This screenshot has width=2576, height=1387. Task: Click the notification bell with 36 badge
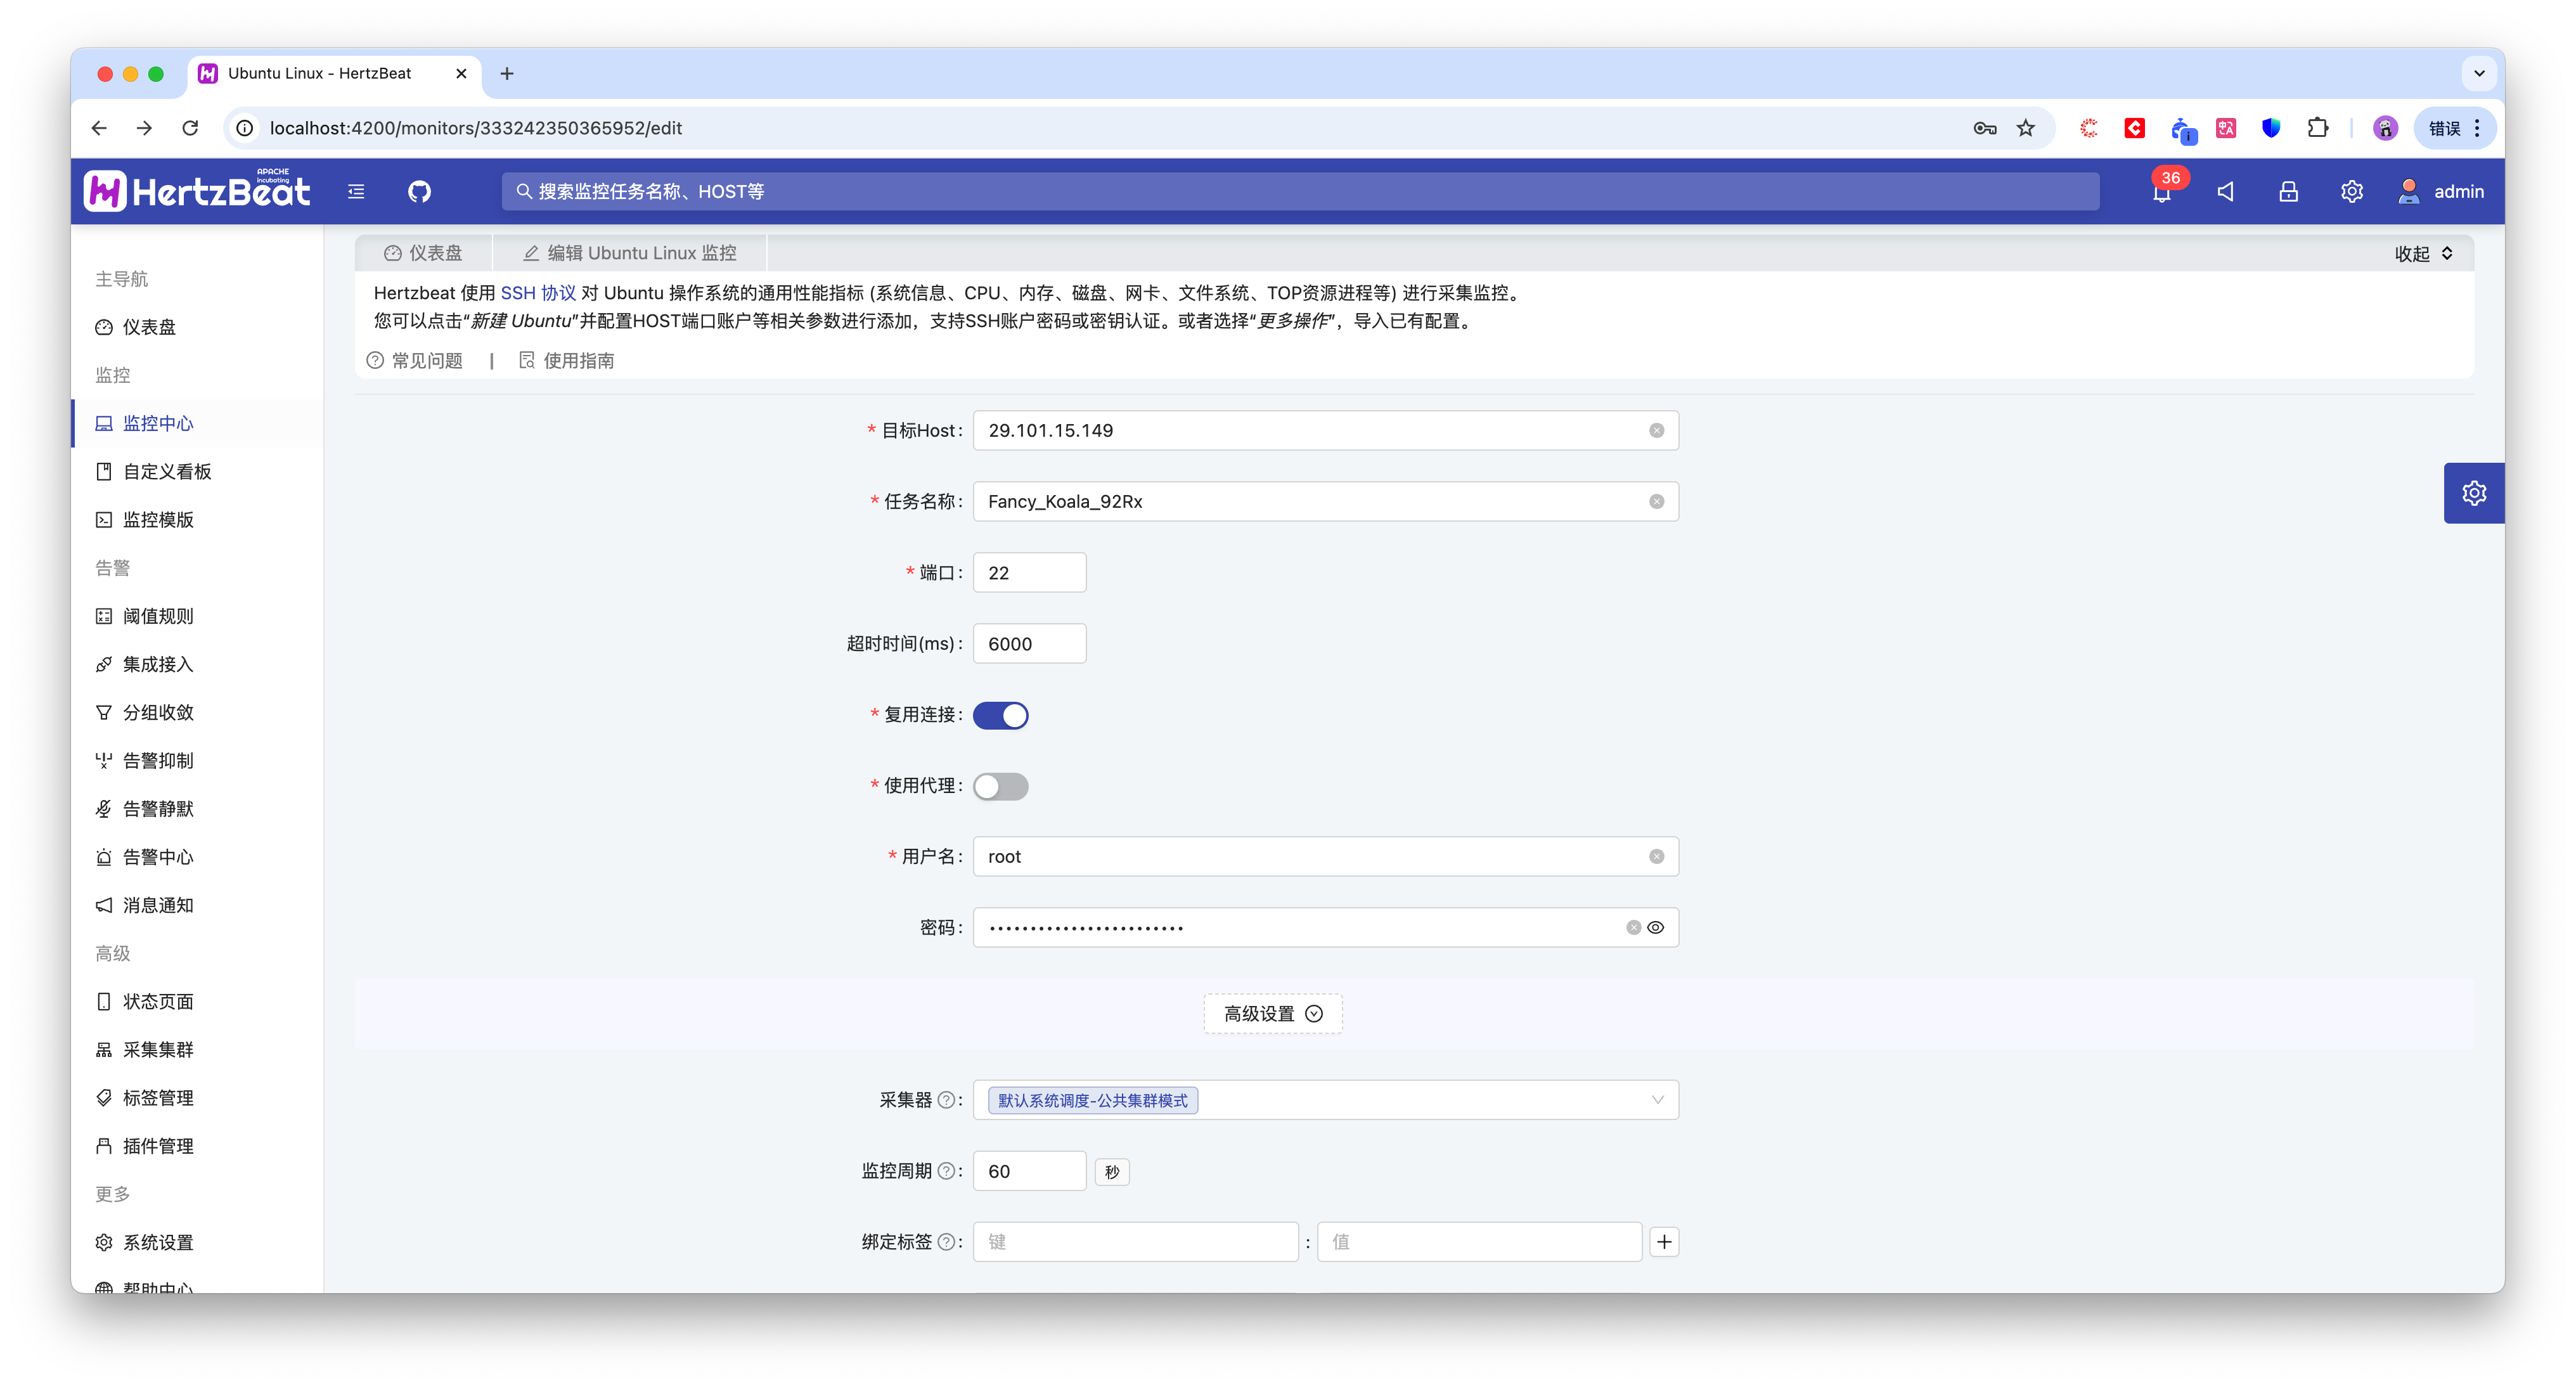pyautogui.click(x=2162, y=192)
